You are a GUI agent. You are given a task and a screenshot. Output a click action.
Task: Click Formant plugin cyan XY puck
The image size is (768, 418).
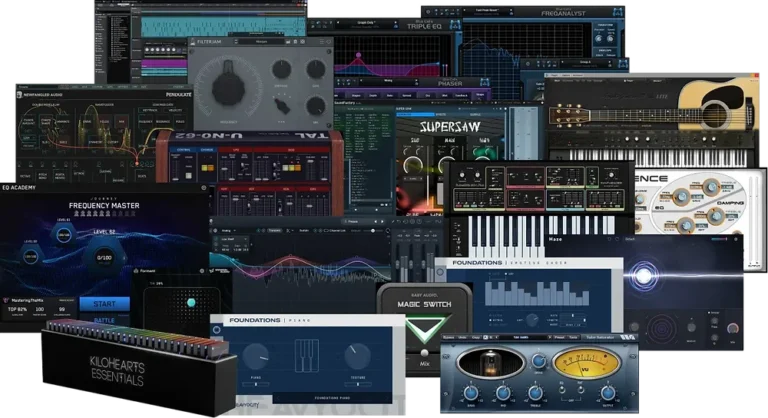[x=192, y=302]
